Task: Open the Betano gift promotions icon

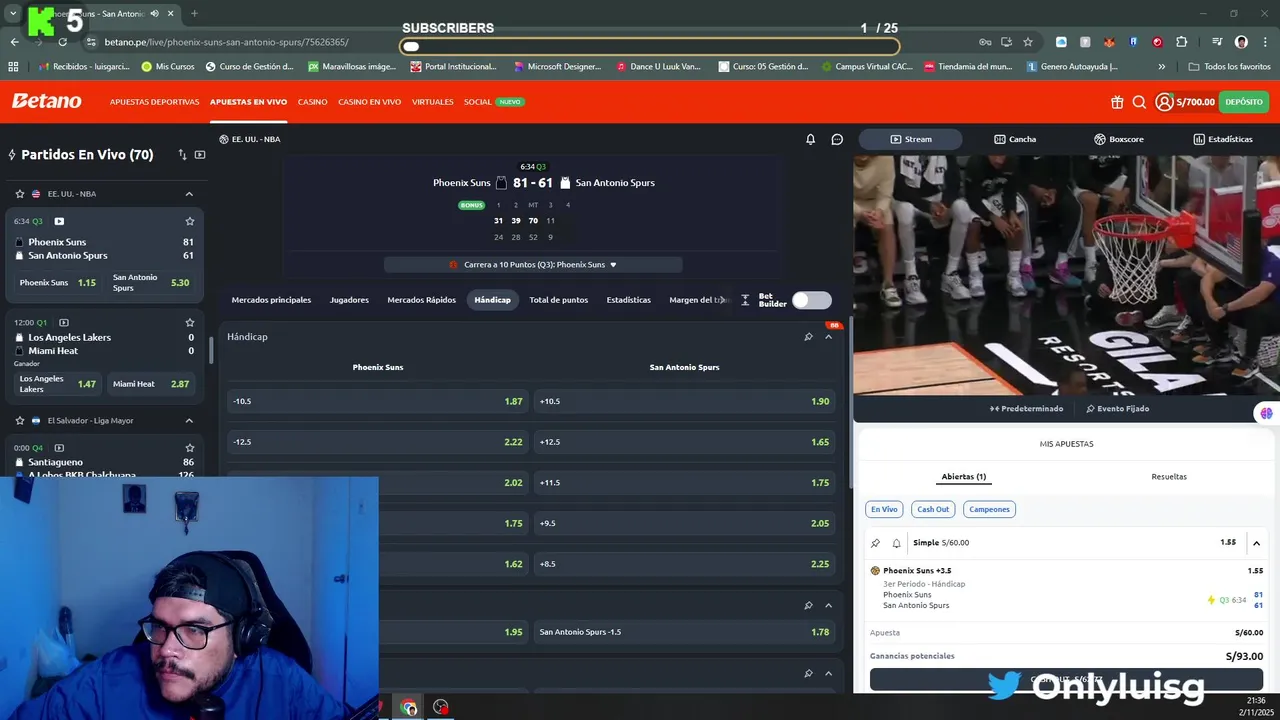Action: click(x=1117, y=102)
